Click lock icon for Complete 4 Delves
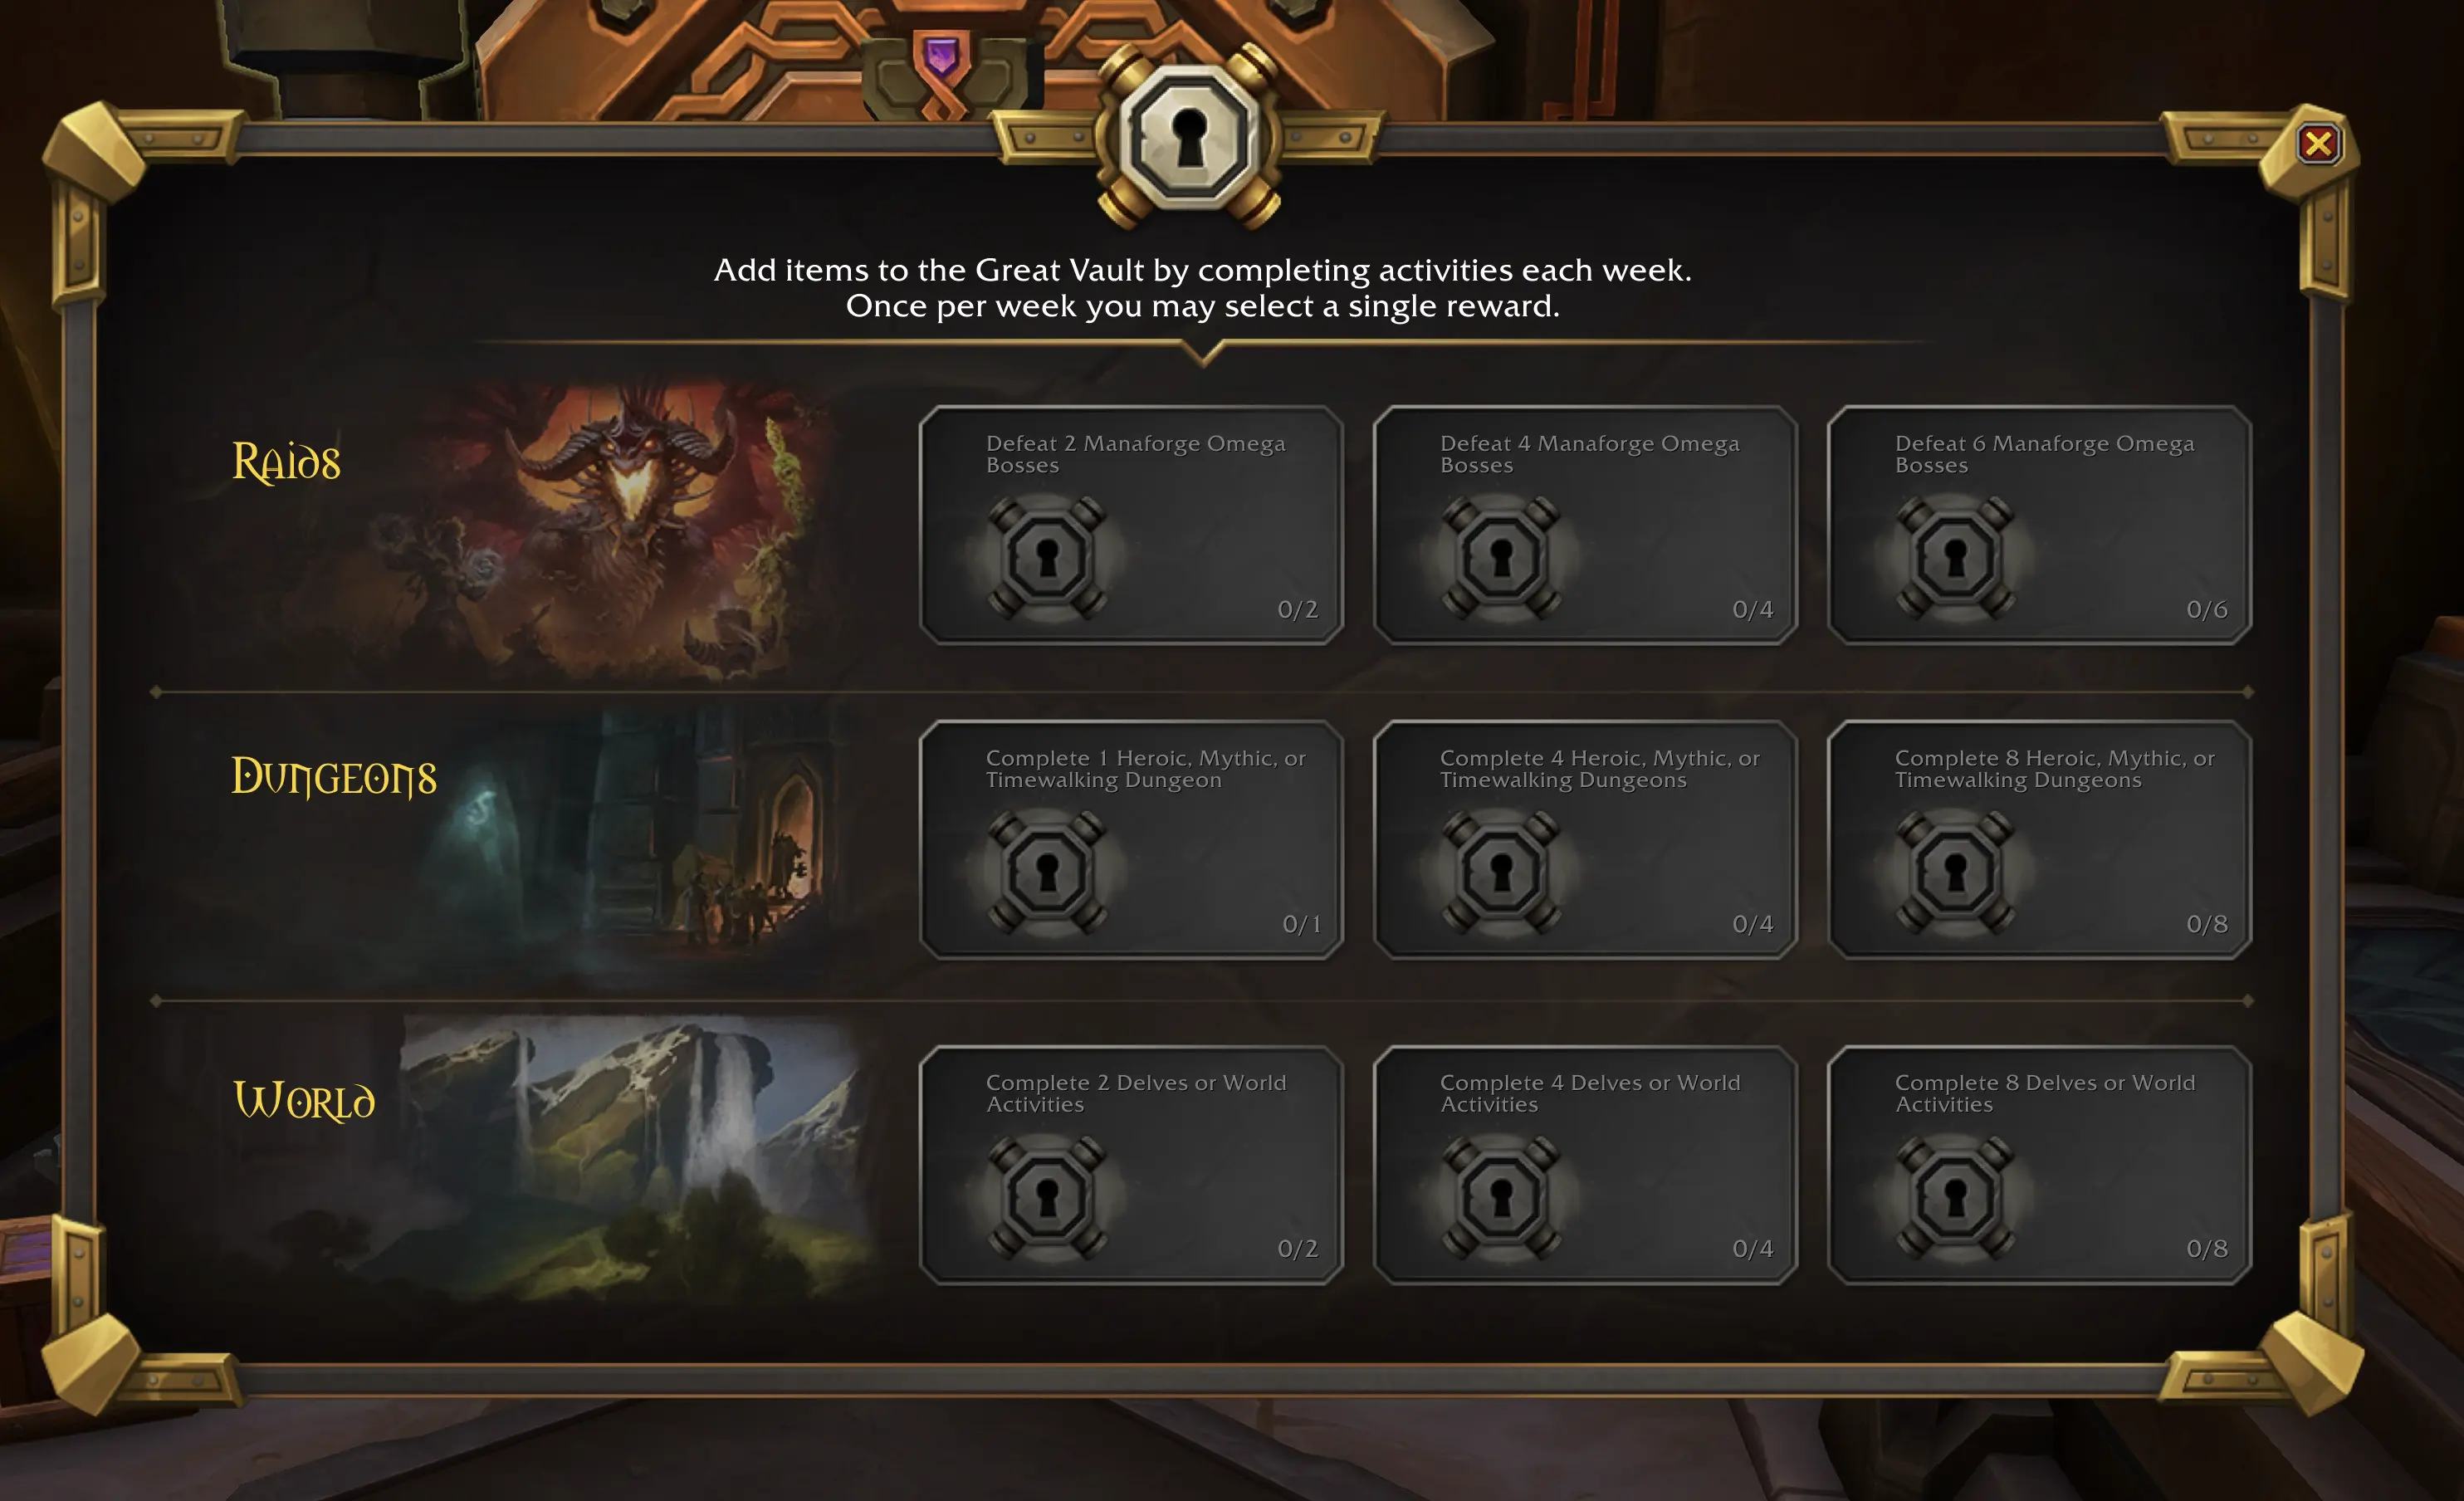Image resolution: width=2464 pixels, height=1501 pixels. point(1500,1196)
